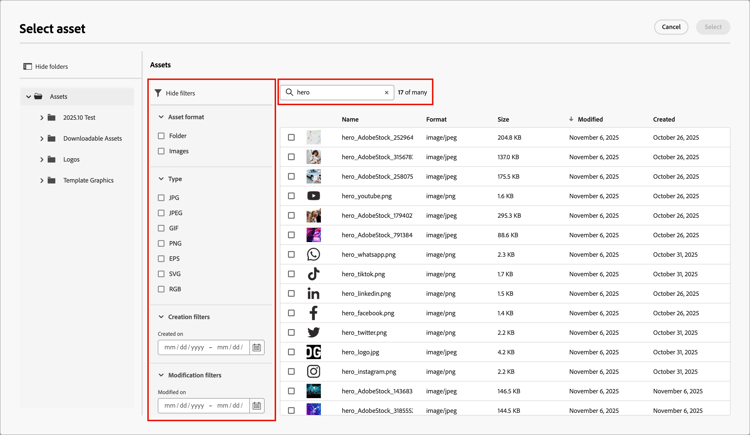Click the TikTok icon thumbnail
Viewport: 750px width, 435px height.
(x=314, y=274)
